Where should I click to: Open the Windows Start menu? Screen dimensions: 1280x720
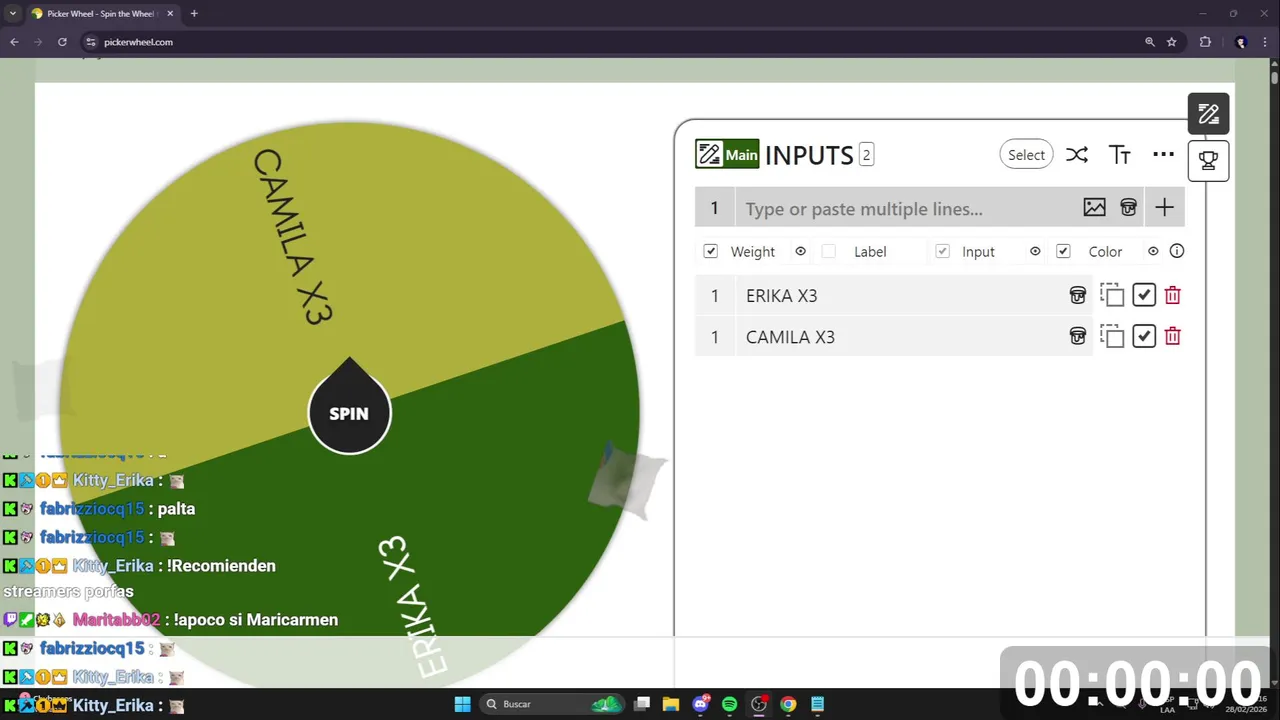[462, 704]
